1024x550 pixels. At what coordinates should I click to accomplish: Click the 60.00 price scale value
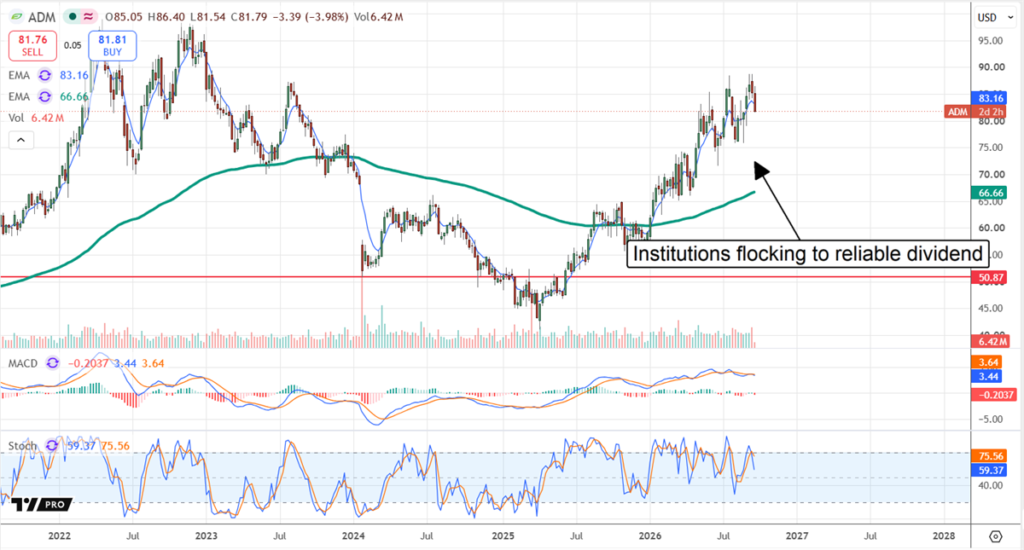[991, 228]
